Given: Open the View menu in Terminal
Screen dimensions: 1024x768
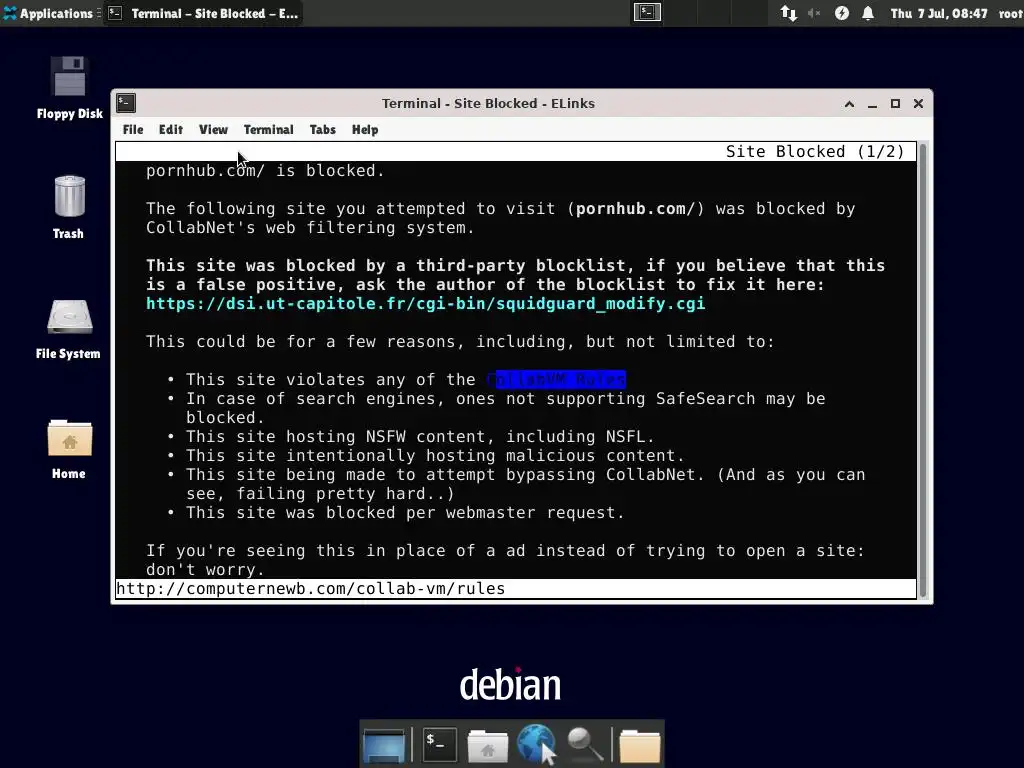Looking at the screenshot, I should (x=213, y=129).
